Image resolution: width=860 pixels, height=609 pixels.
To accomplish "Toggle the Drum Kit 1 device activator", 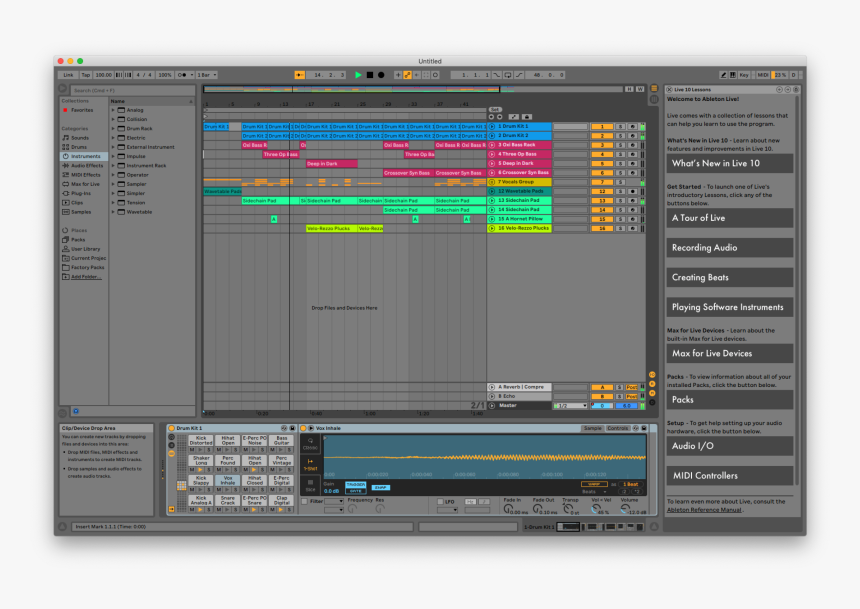I will tap(171, 428).
